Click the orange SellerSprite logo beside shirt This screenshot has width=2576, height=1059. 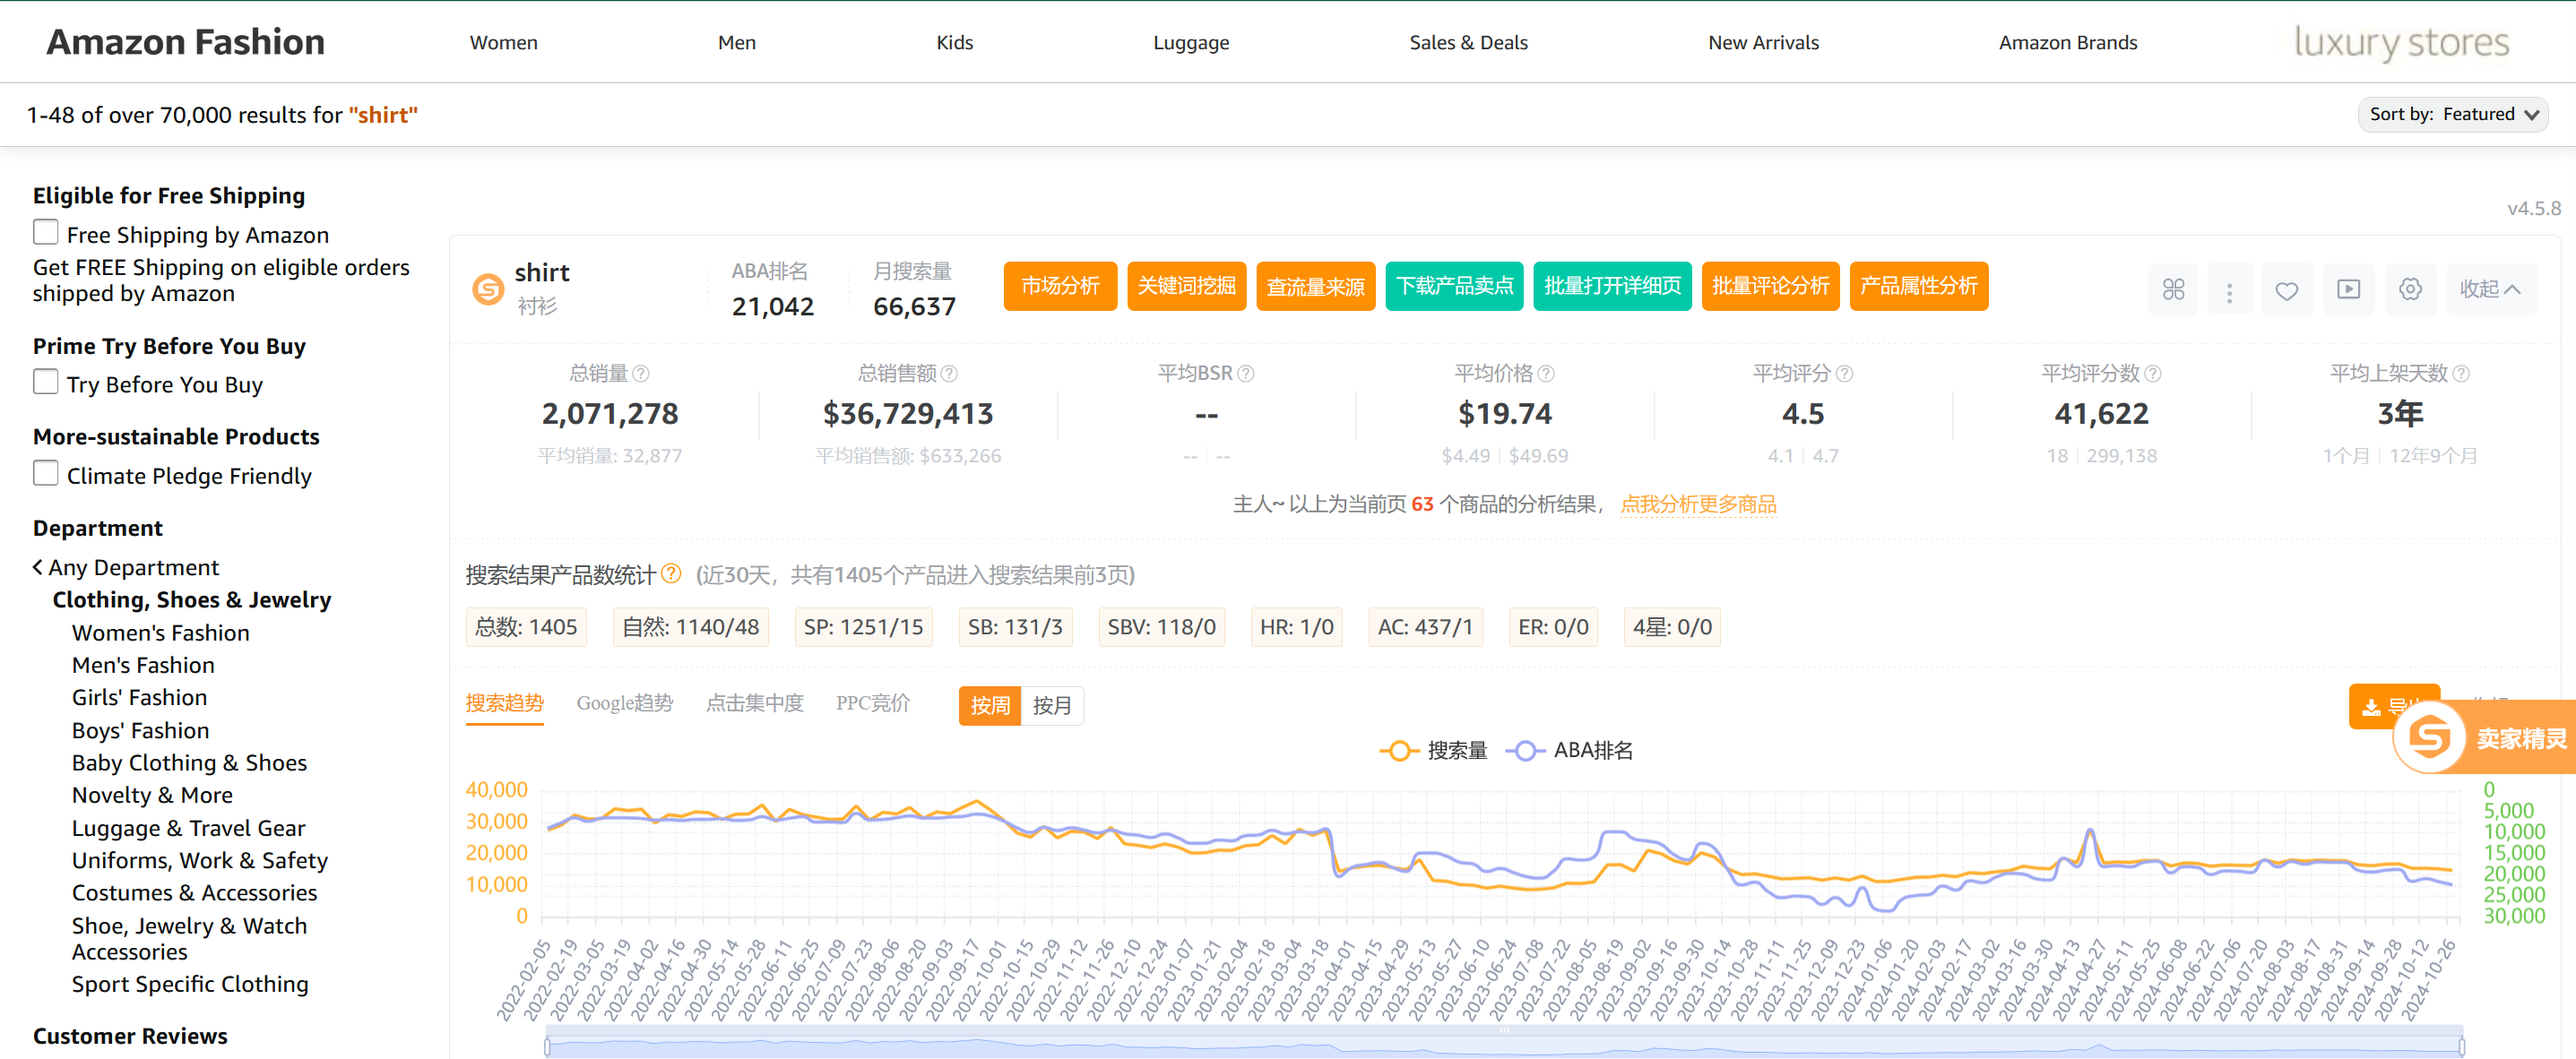pos(488,290)
